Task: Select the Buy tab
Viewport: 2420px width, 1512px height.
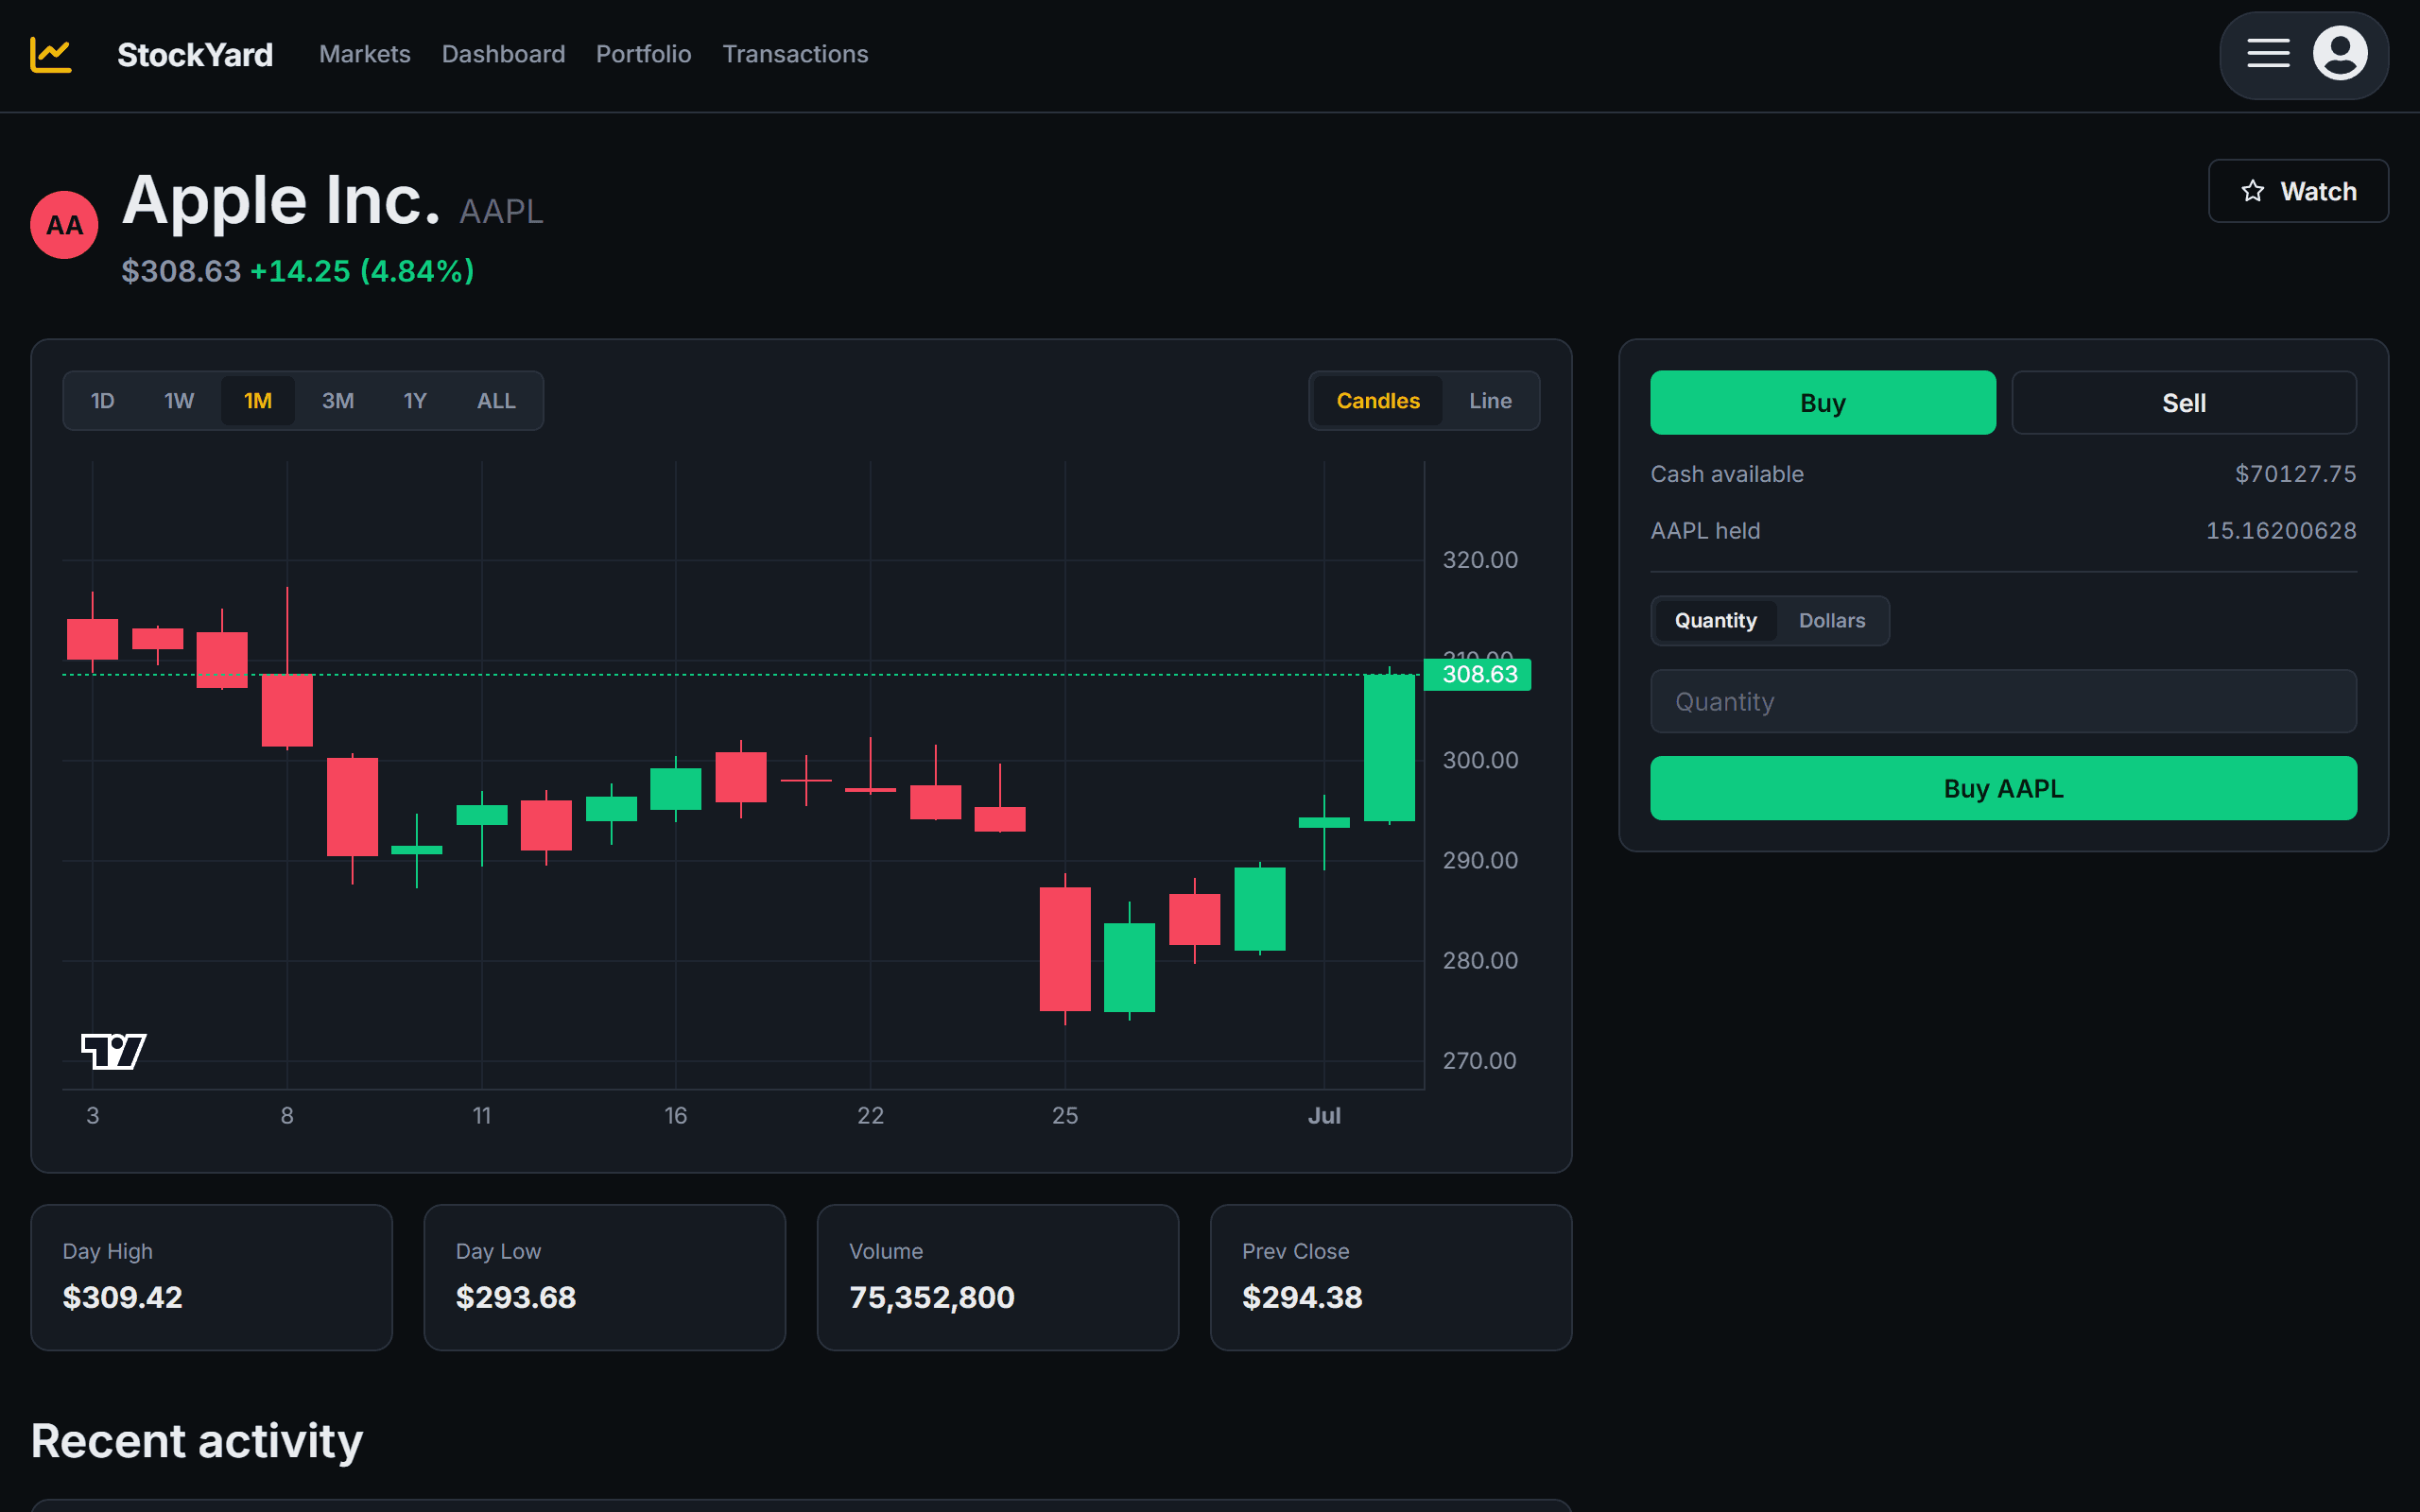Action: click(x=1822, y=403)
